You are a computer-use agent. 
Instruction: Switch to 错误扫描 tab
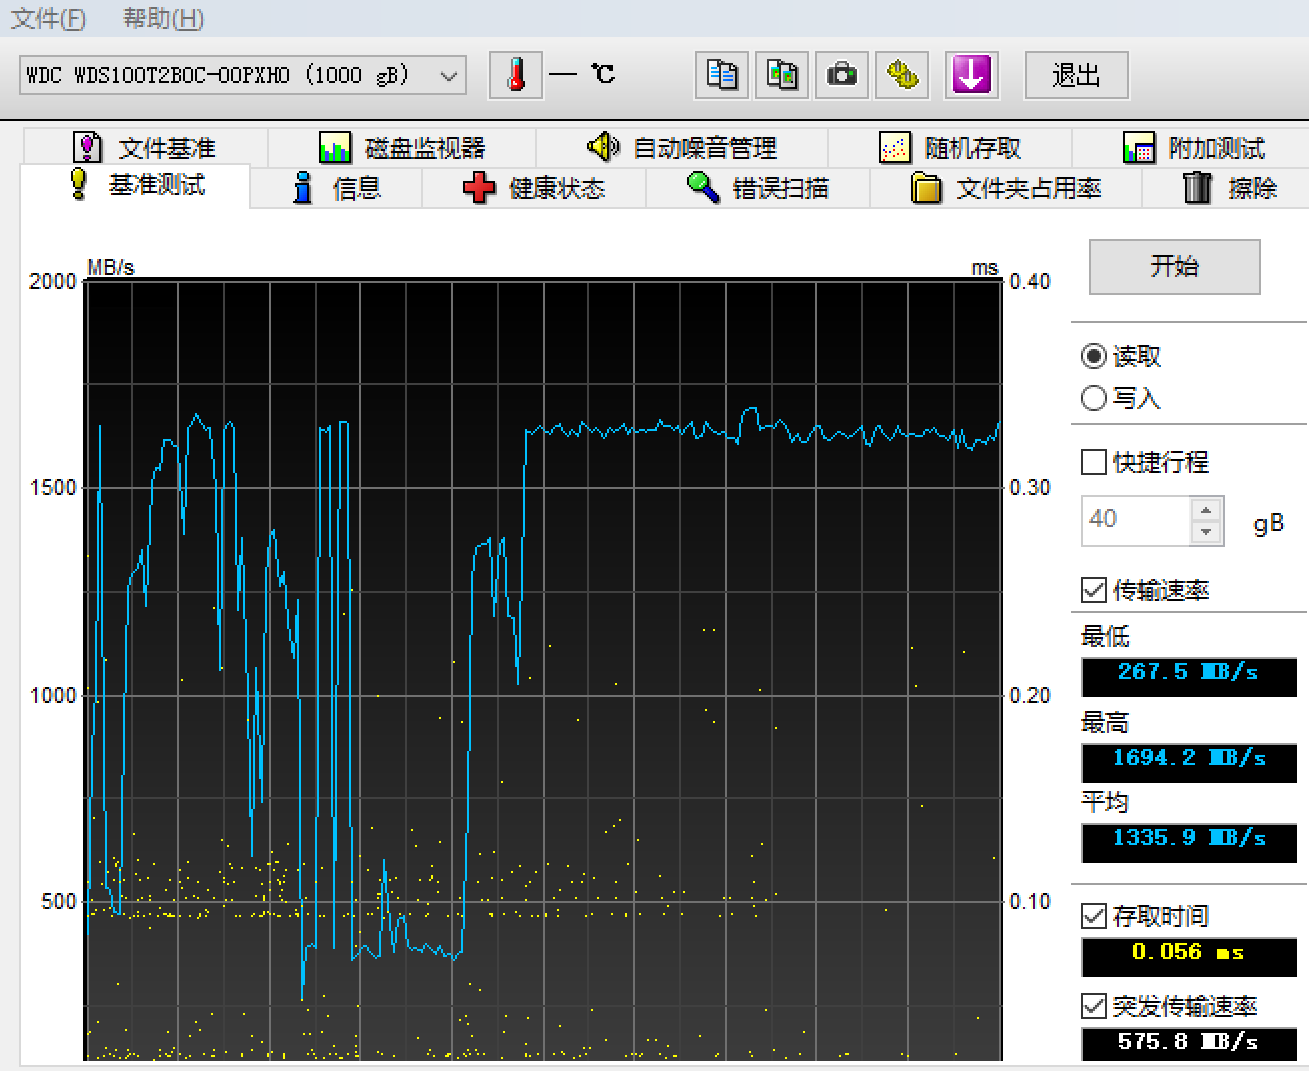click(758, 188)
